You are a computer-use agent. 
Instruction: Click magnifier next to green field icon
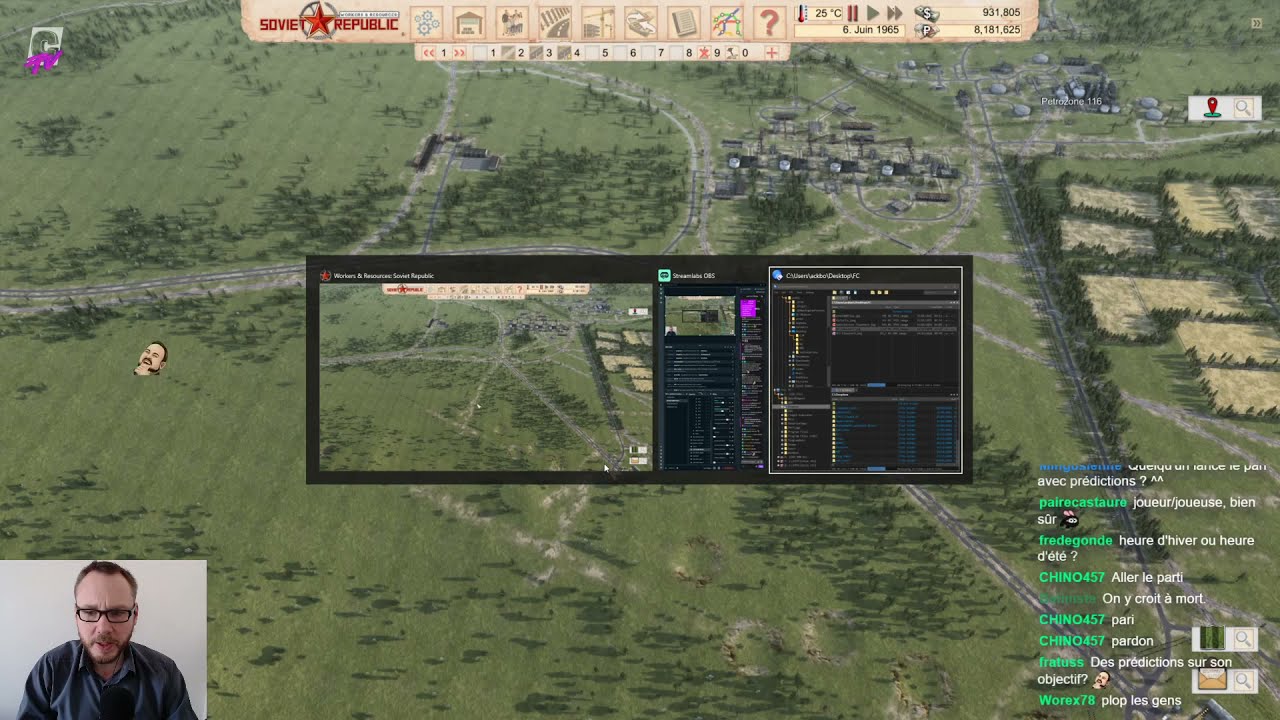pyautogui.click(x=1243, y=638)
